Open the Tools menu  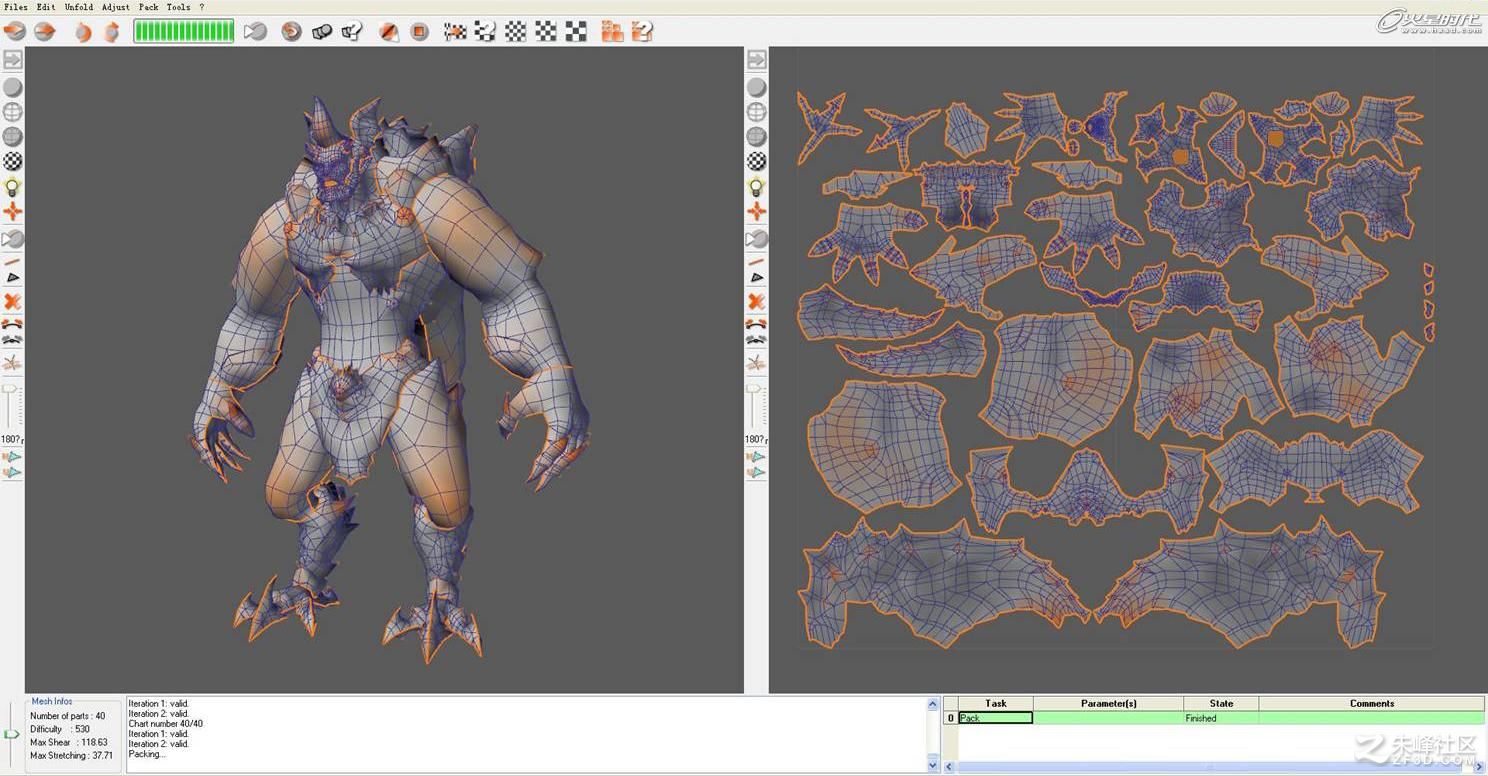pos(178,7)
